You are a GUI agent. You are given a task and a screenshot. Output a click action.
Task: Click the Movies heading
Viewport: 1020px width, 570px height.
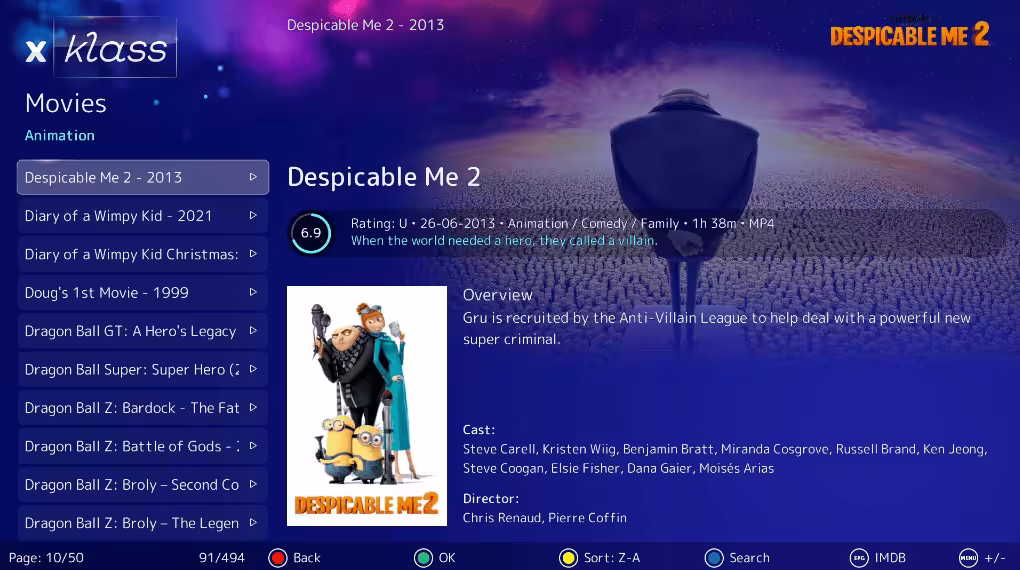pyautogui.click(x=66, y=103)
